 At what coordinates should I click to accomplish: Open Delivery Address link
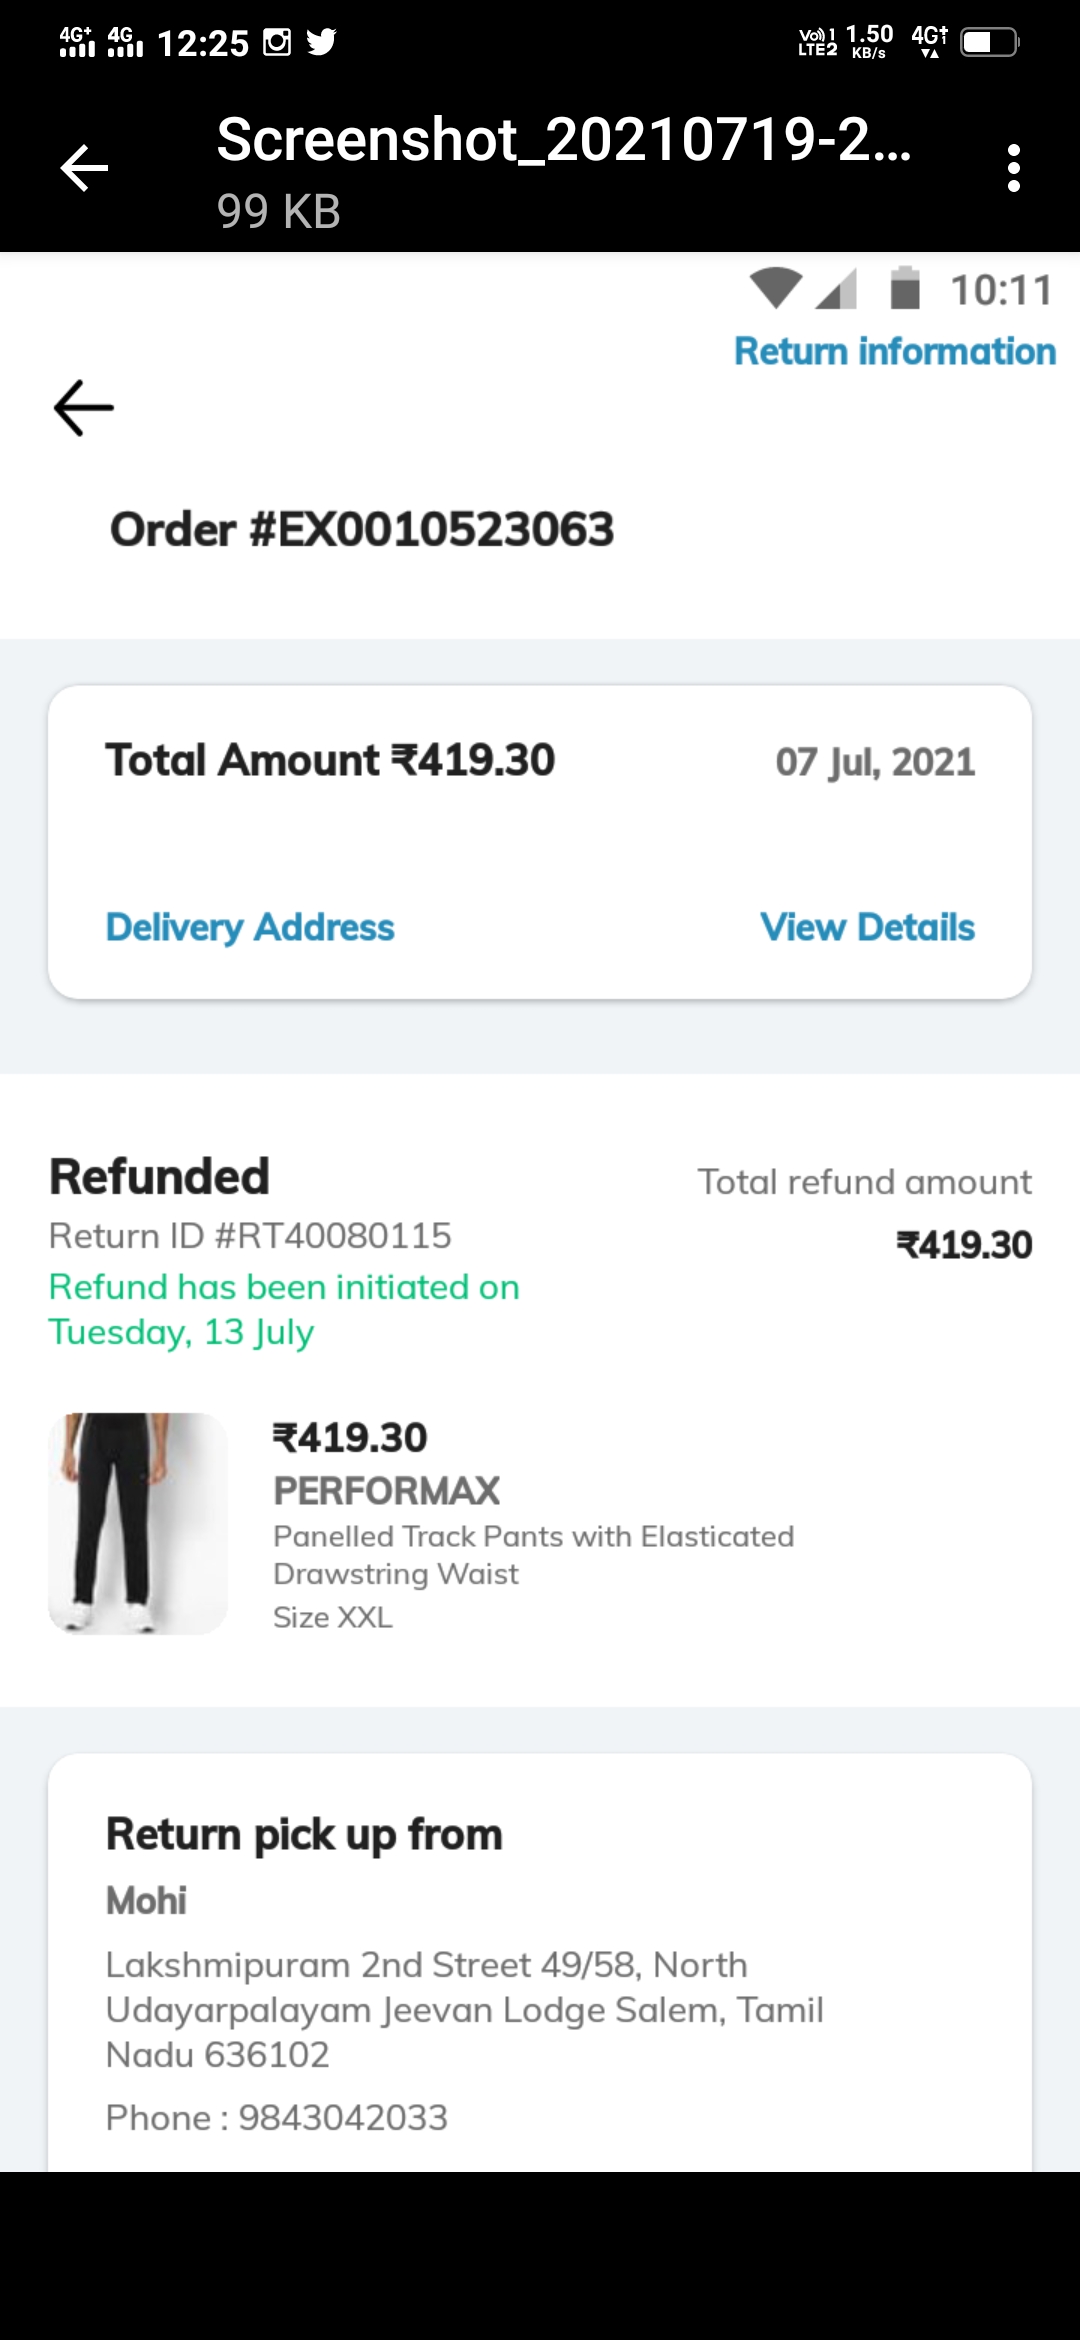[250, 927]
